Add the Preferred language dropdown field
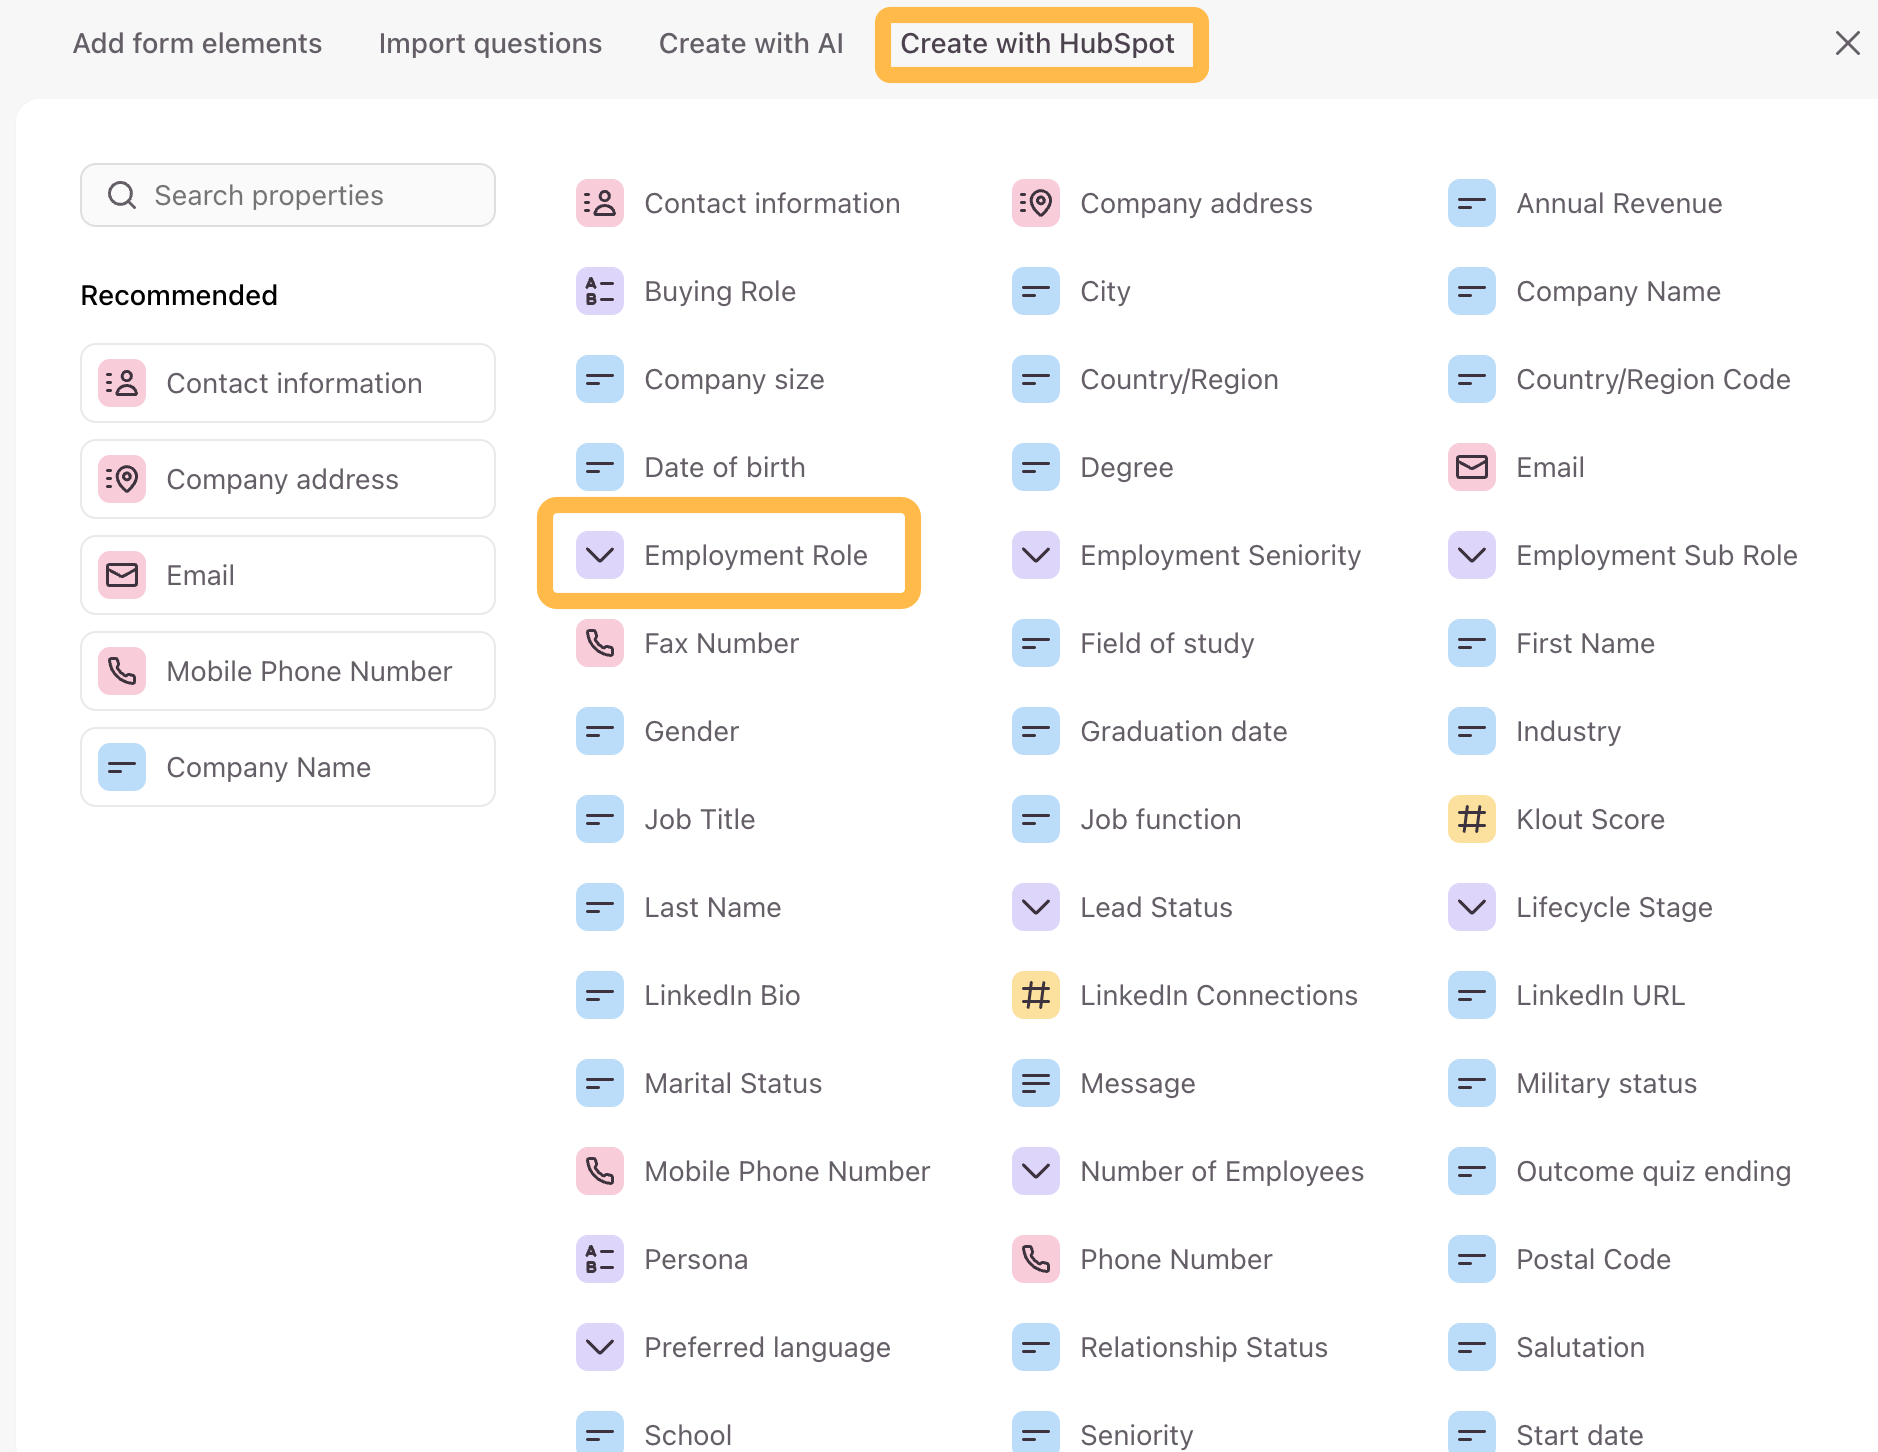1878x1452 pixels. pos(766,1348)
